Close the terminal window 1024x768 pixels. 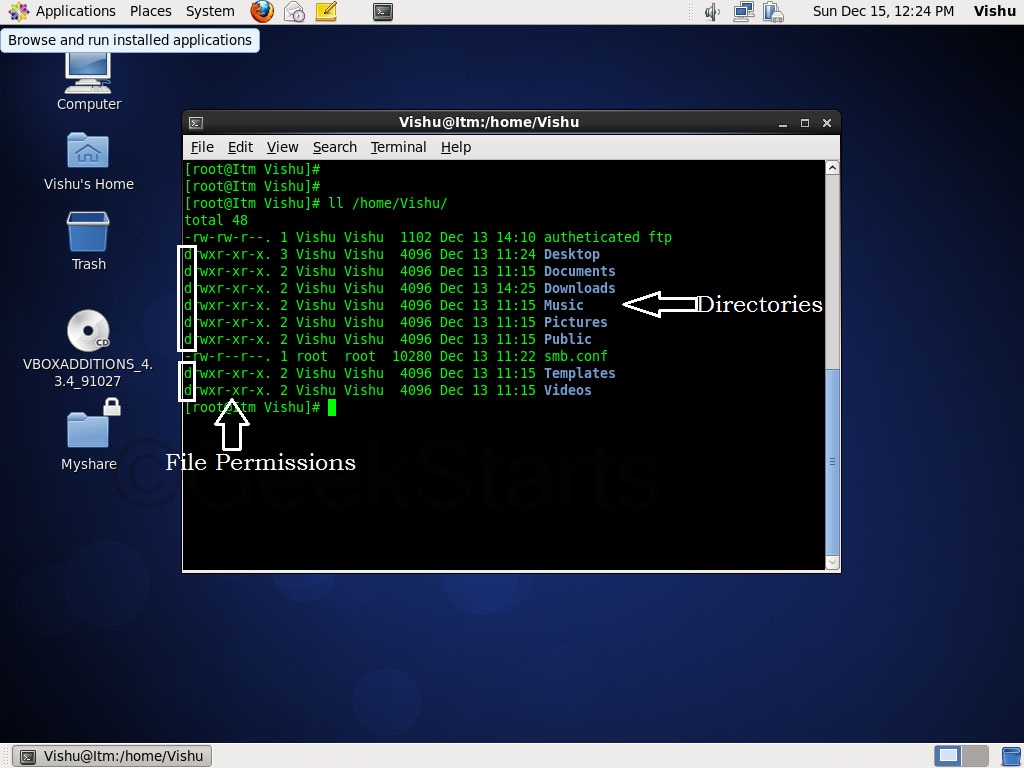[827, 123]
